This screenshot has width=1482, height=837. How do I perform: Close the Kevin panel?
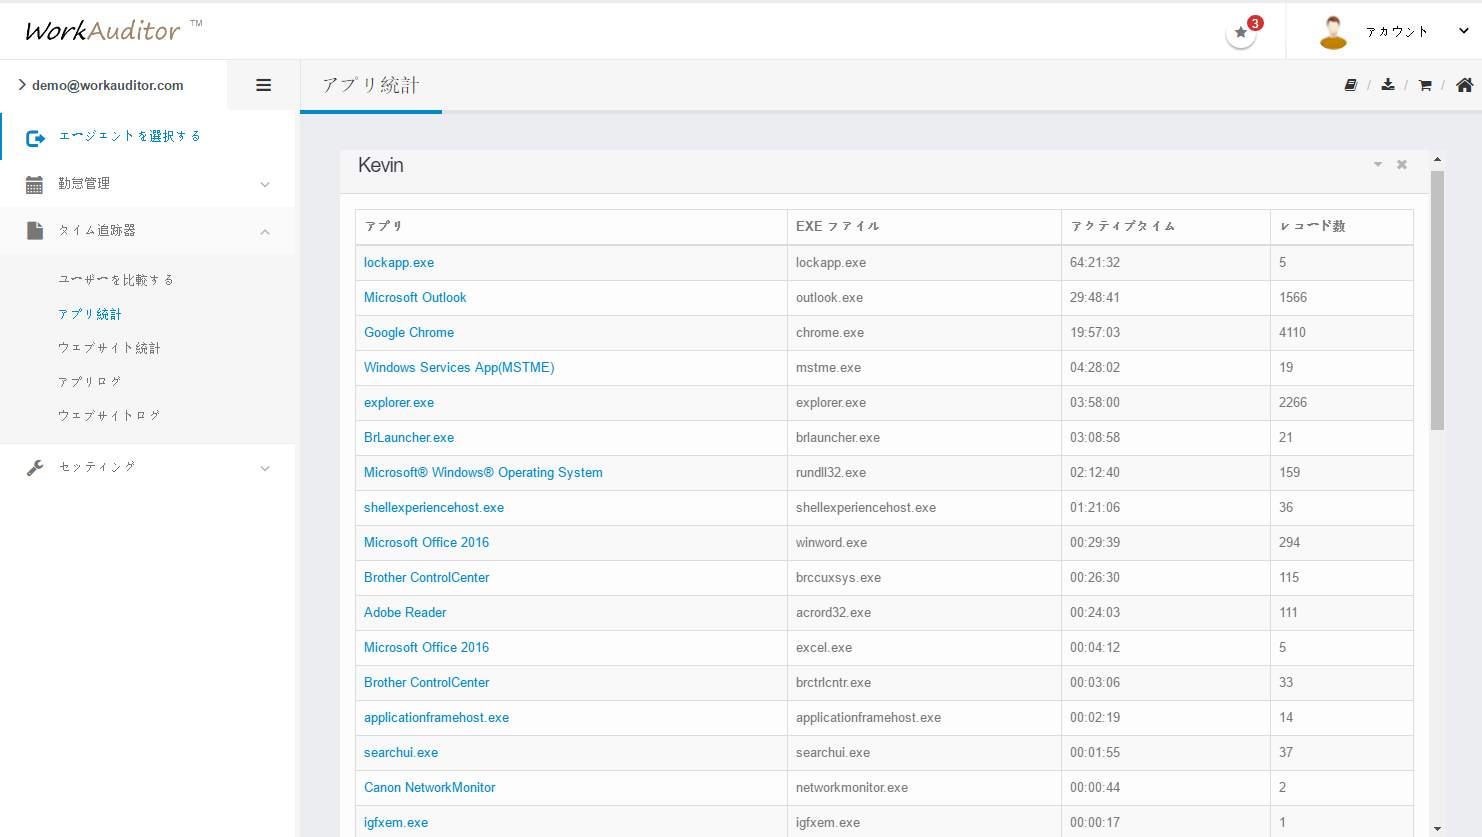pos(1402,164)
